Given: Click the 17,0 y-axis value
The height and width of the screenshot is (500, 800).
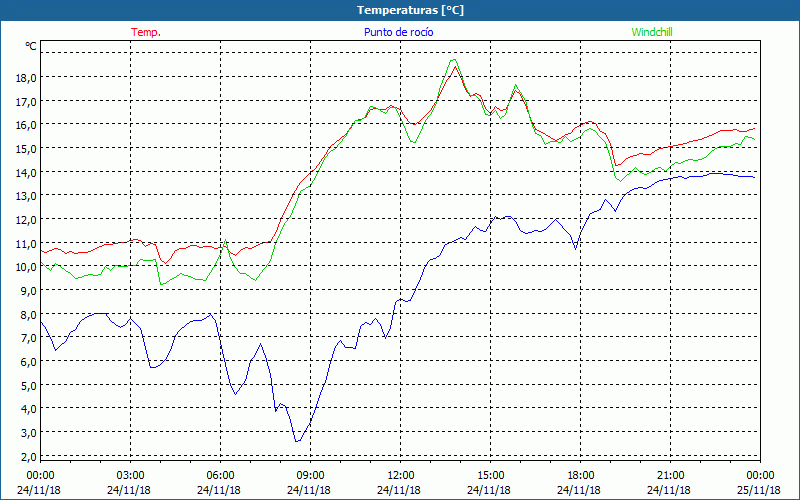Looking at the screenshot, I should [x=27, y=101].
